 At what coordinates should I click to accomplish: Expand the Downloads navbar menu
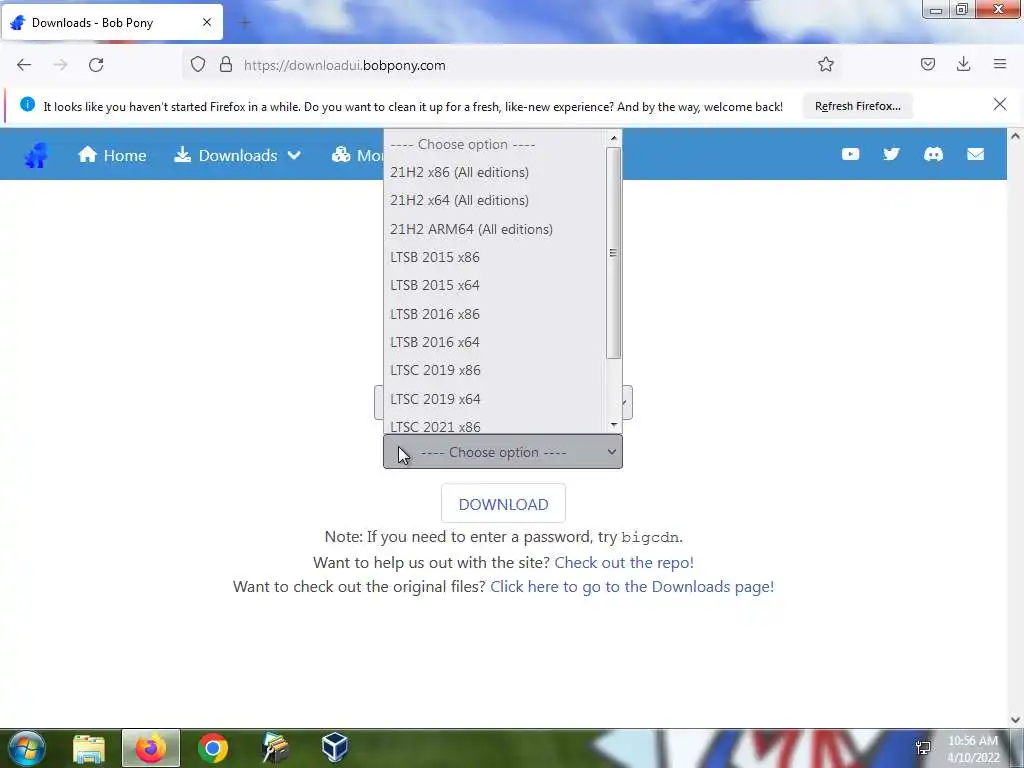(237, 155)
